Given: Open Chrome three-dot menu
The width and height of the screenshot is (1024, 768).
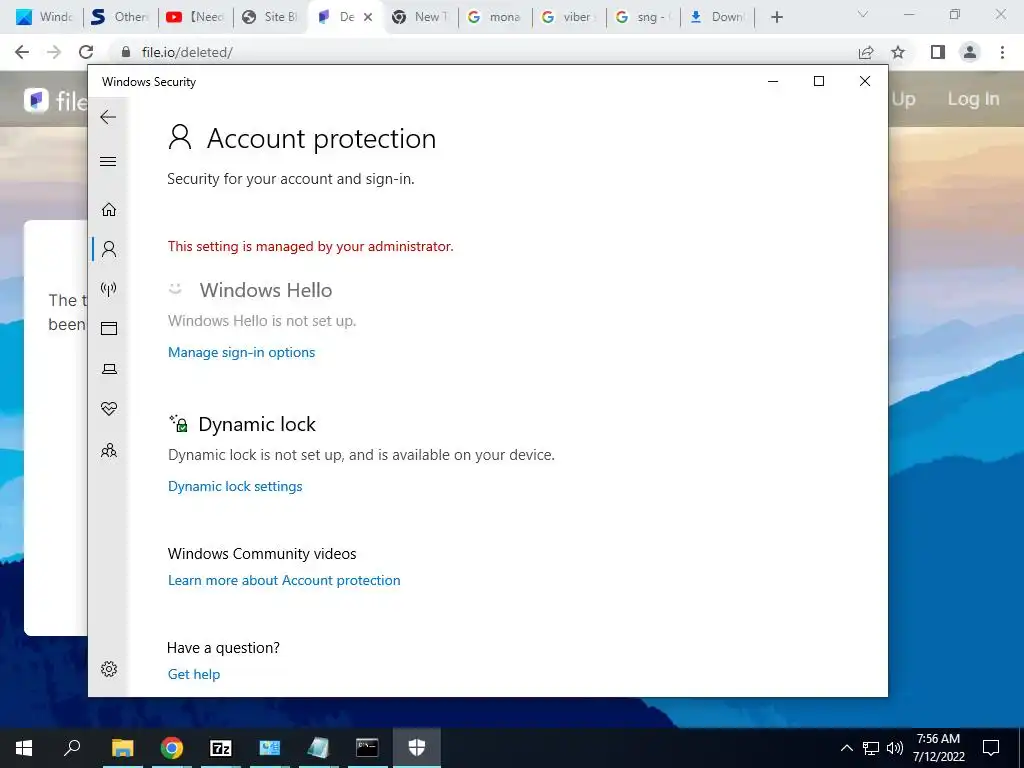Looking at the screenshot, I should (1002, 52).
